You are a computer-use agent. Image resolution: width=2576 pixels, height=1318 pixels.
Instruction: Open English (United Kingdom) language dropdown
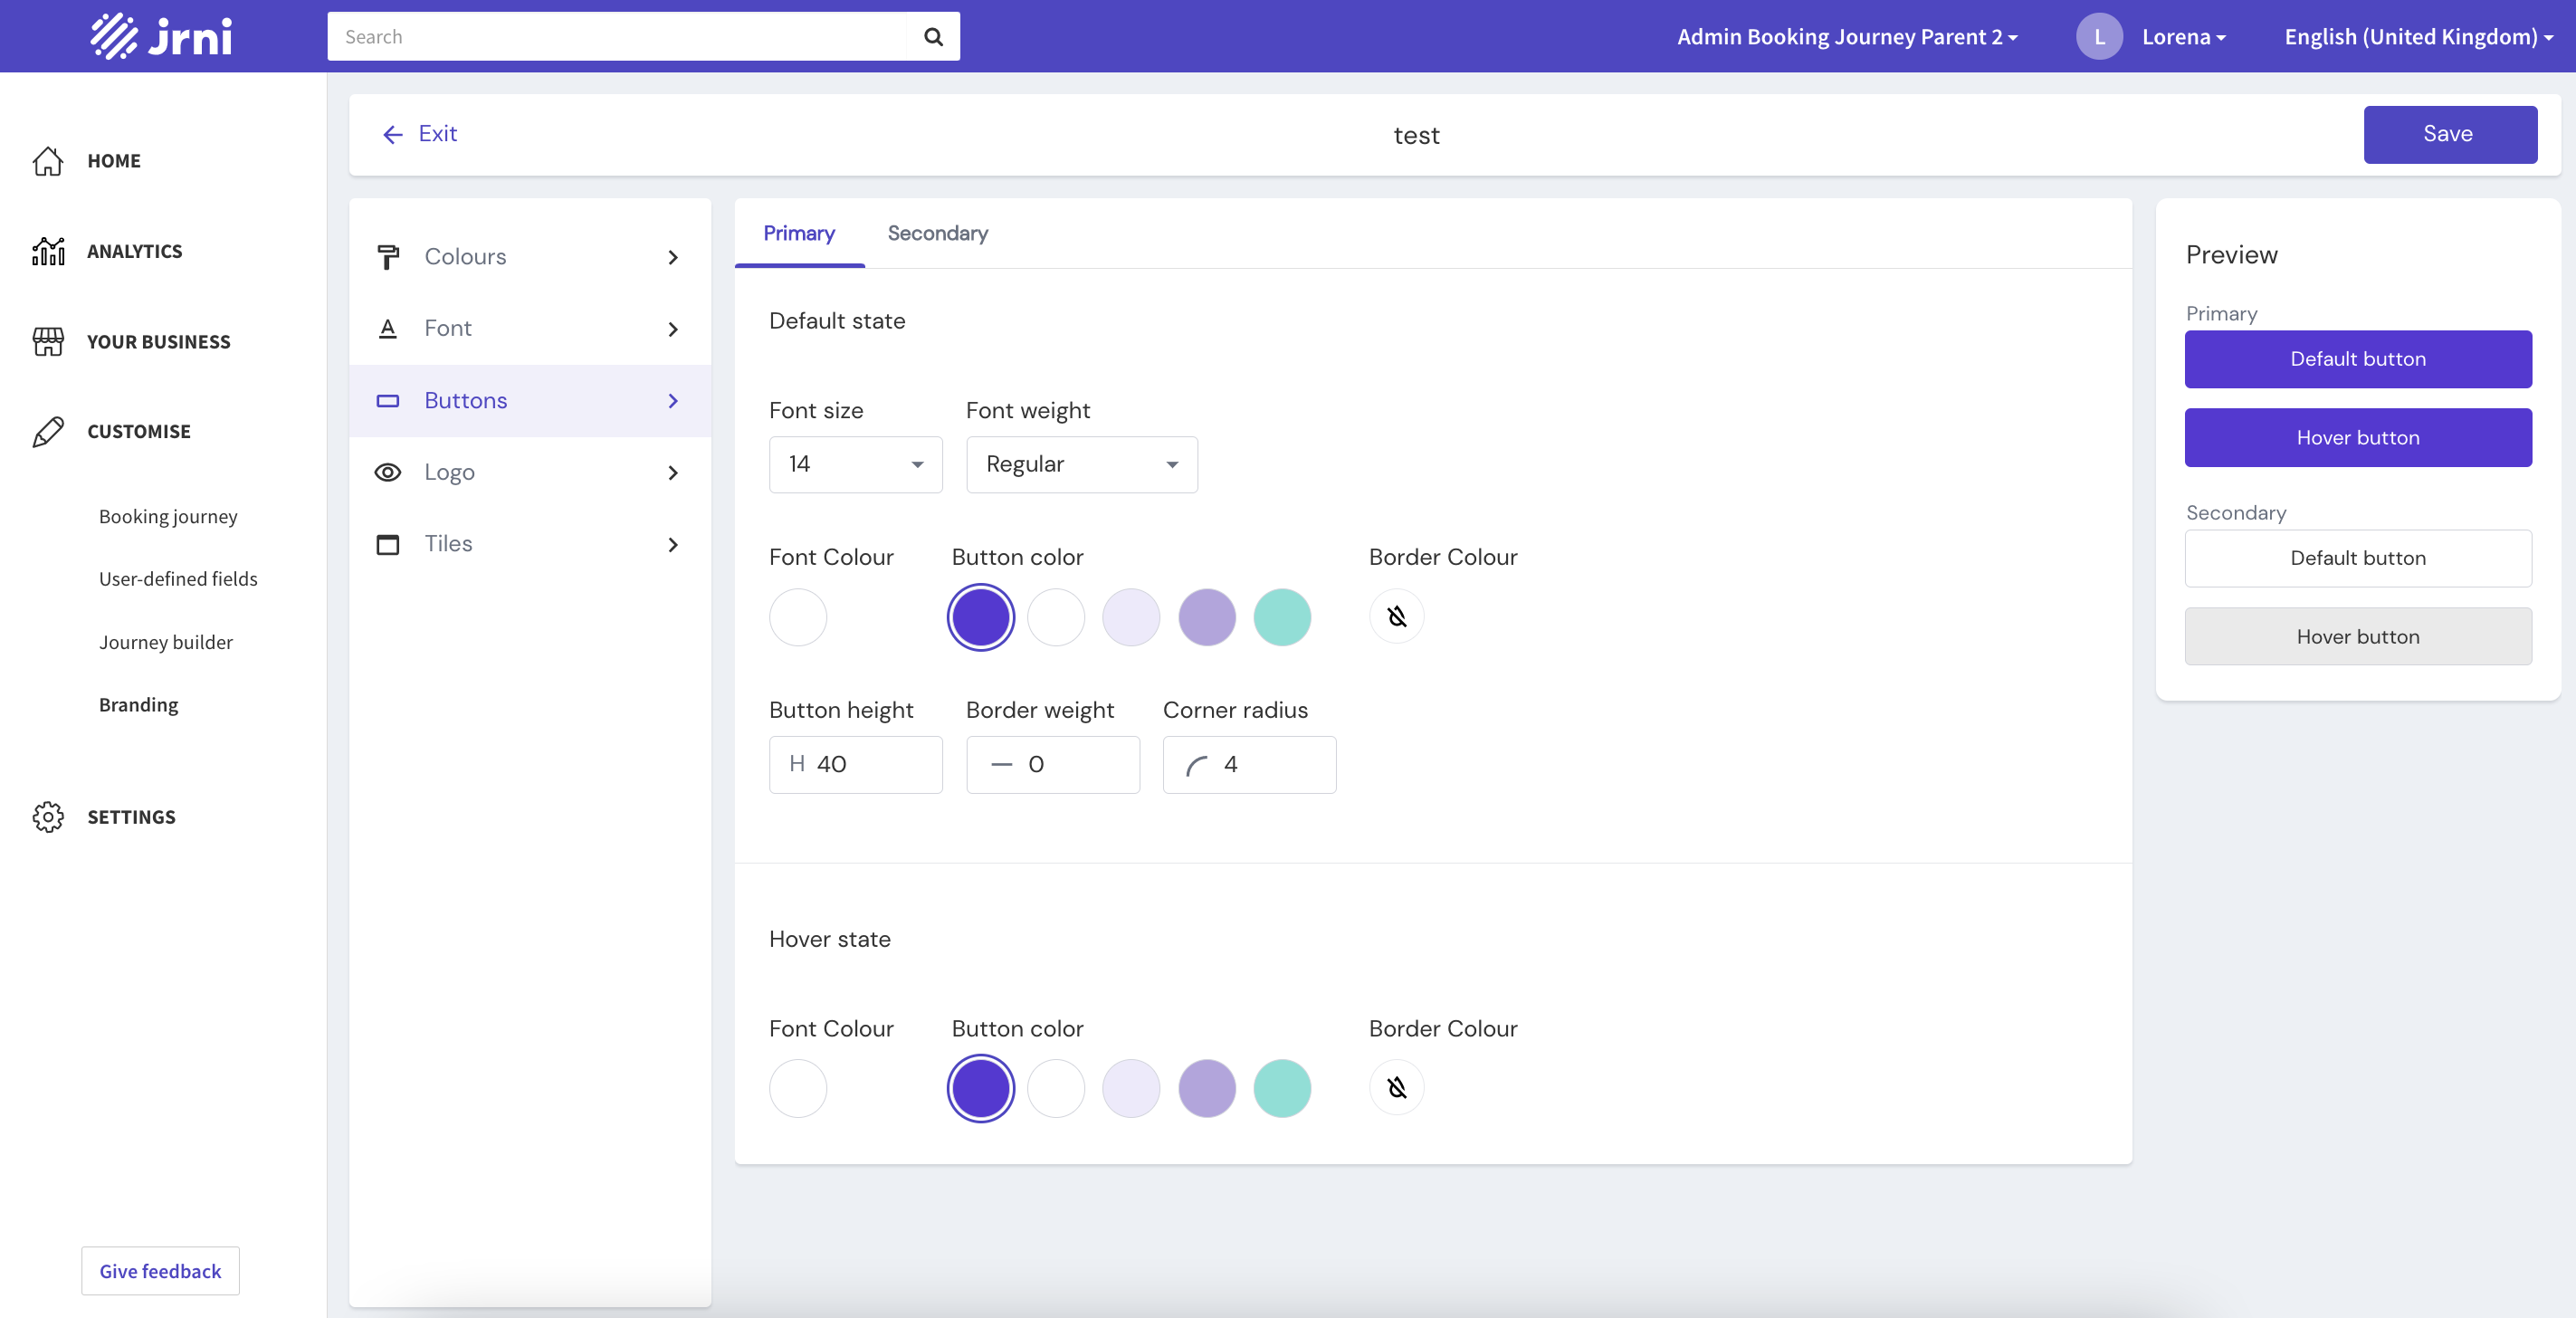pyautogui.click(x=2419, y=37)
